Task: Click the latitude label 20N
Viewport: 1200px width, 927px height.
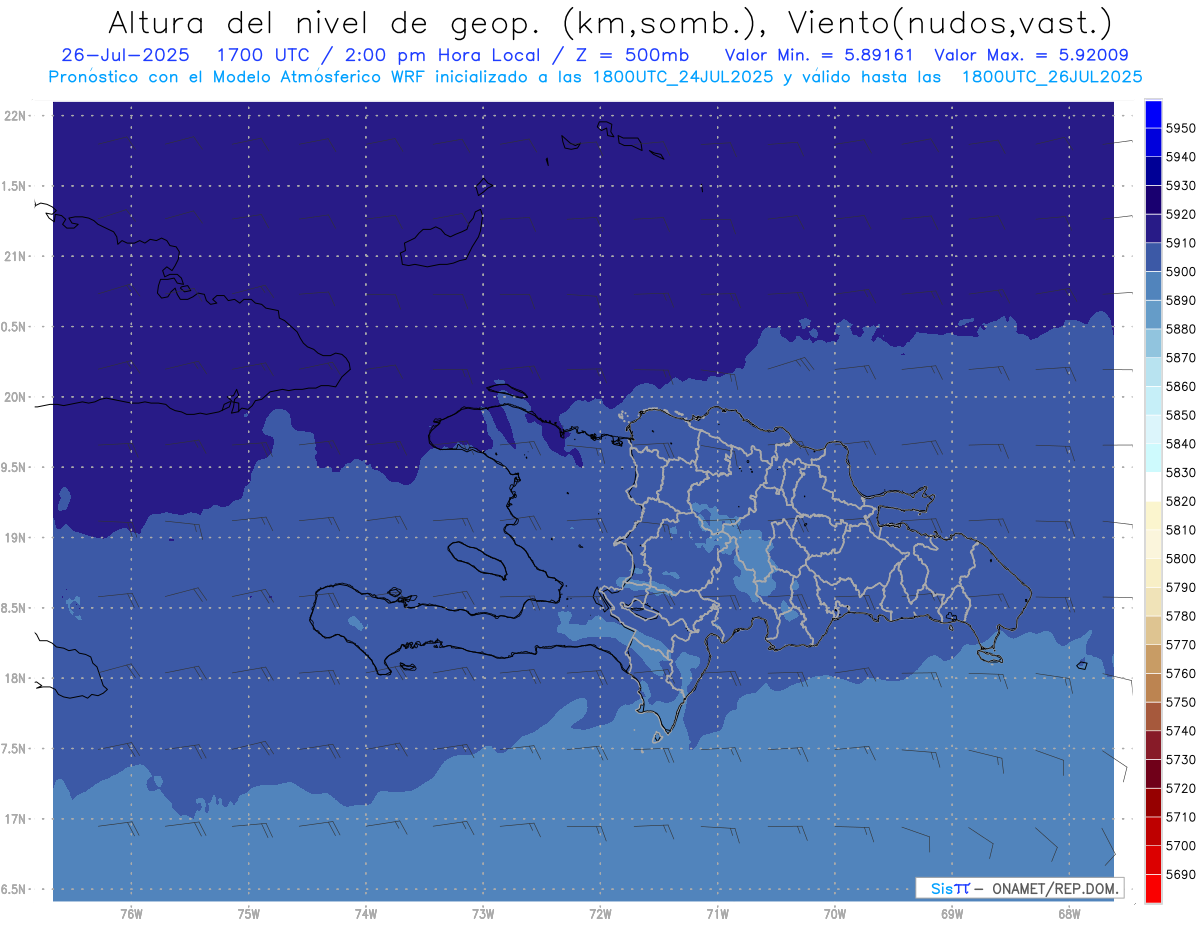Action: 15,397
